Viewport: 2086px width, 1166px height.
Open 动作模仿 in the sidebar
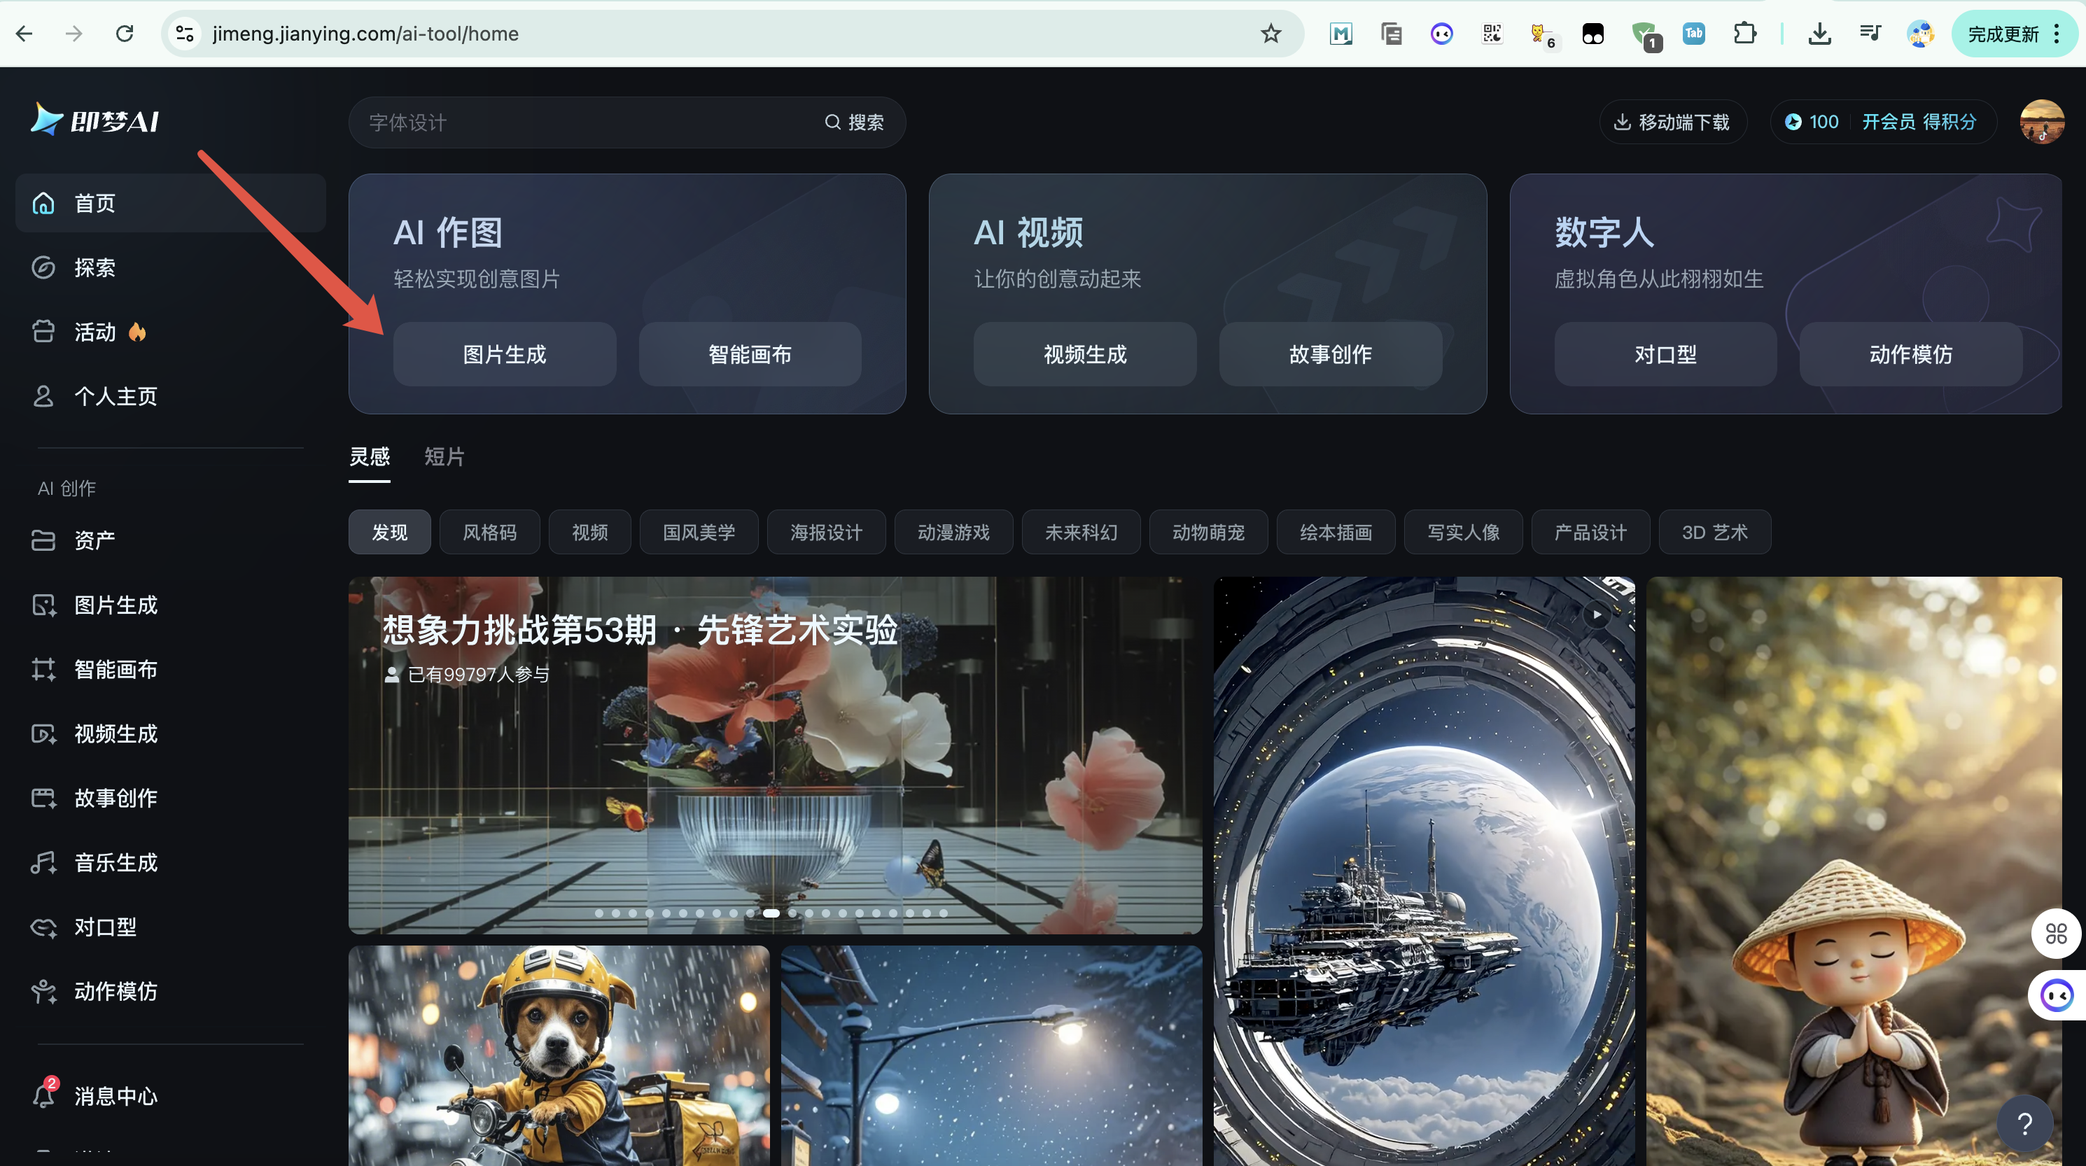point(115,991)
